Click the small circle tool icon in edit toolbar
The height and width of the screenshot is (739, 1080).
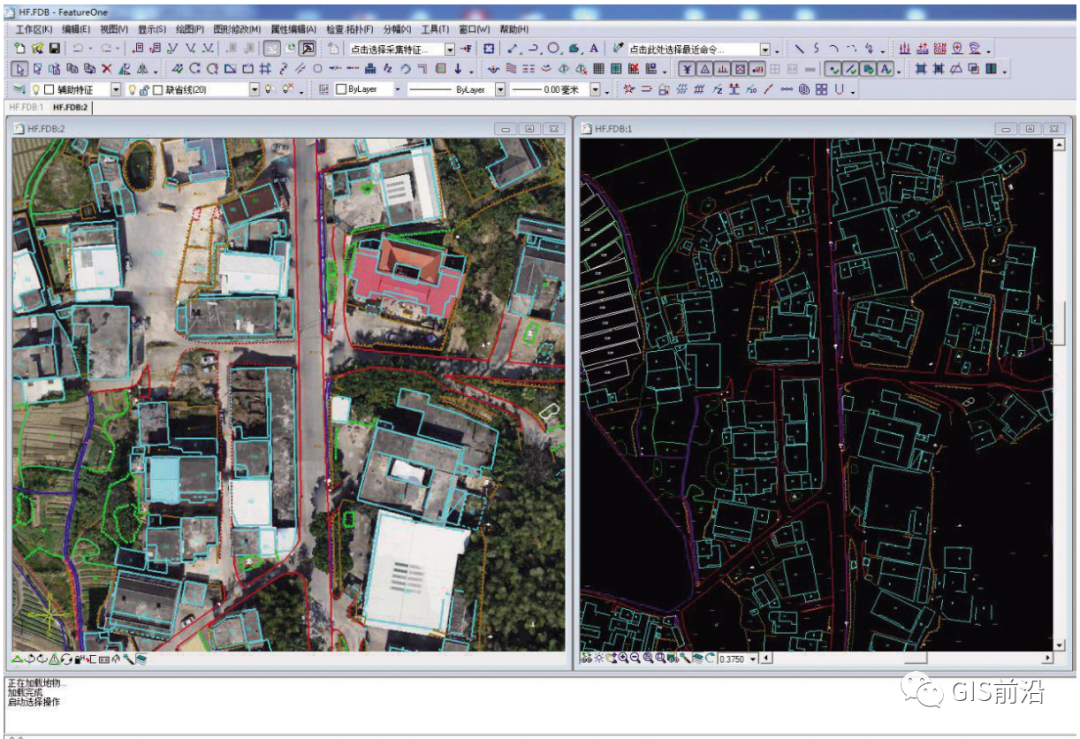click(x=318, y=69)
